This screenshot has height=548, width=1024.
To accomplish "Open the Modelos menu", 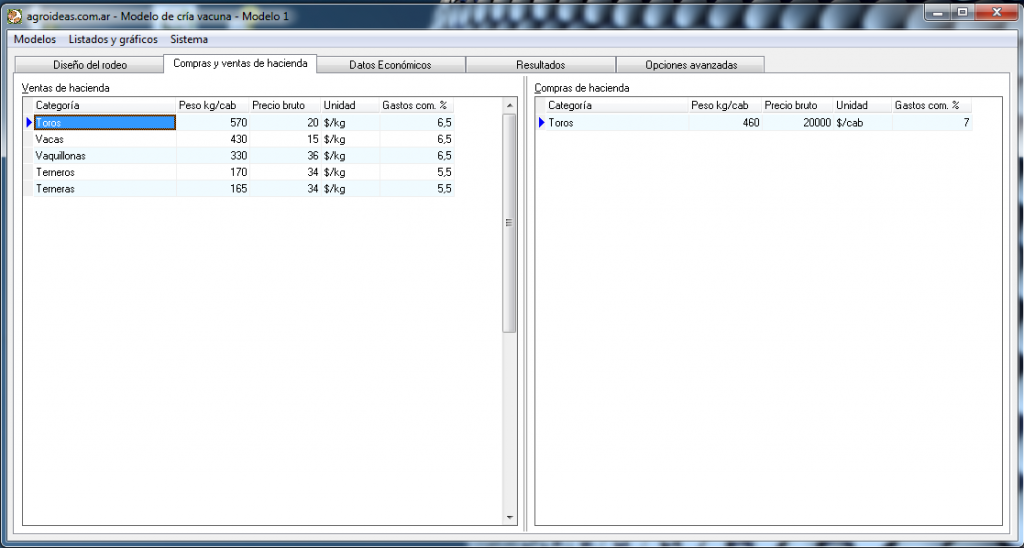I will point(35,39).
